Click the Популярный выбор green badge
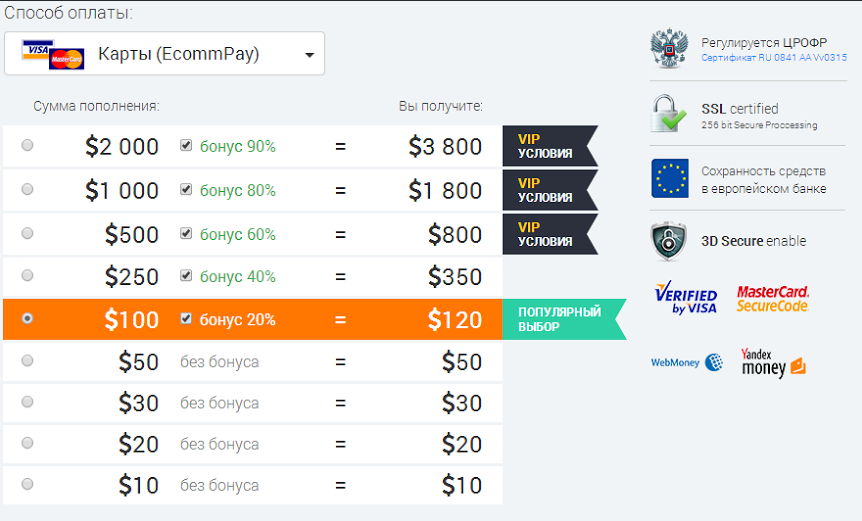Screen dimensions: 862x521 coord(564,319)
